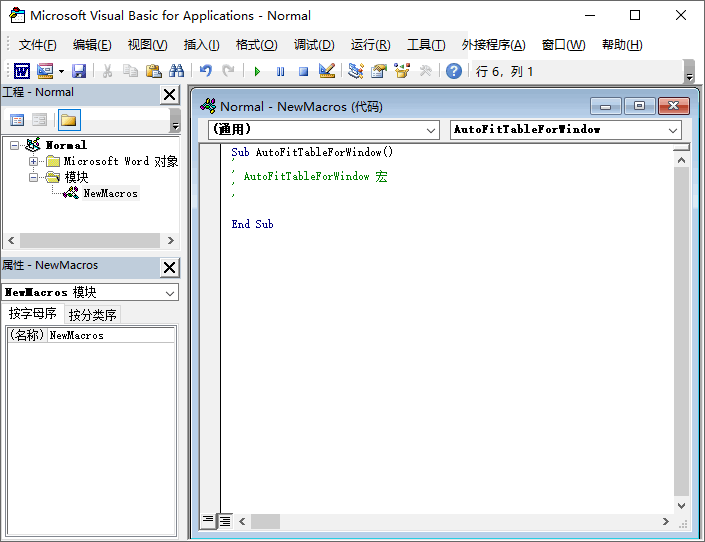Screen dimensions: 705x542
Task: Open the 格式(O) menu
Action: [256, 45]
